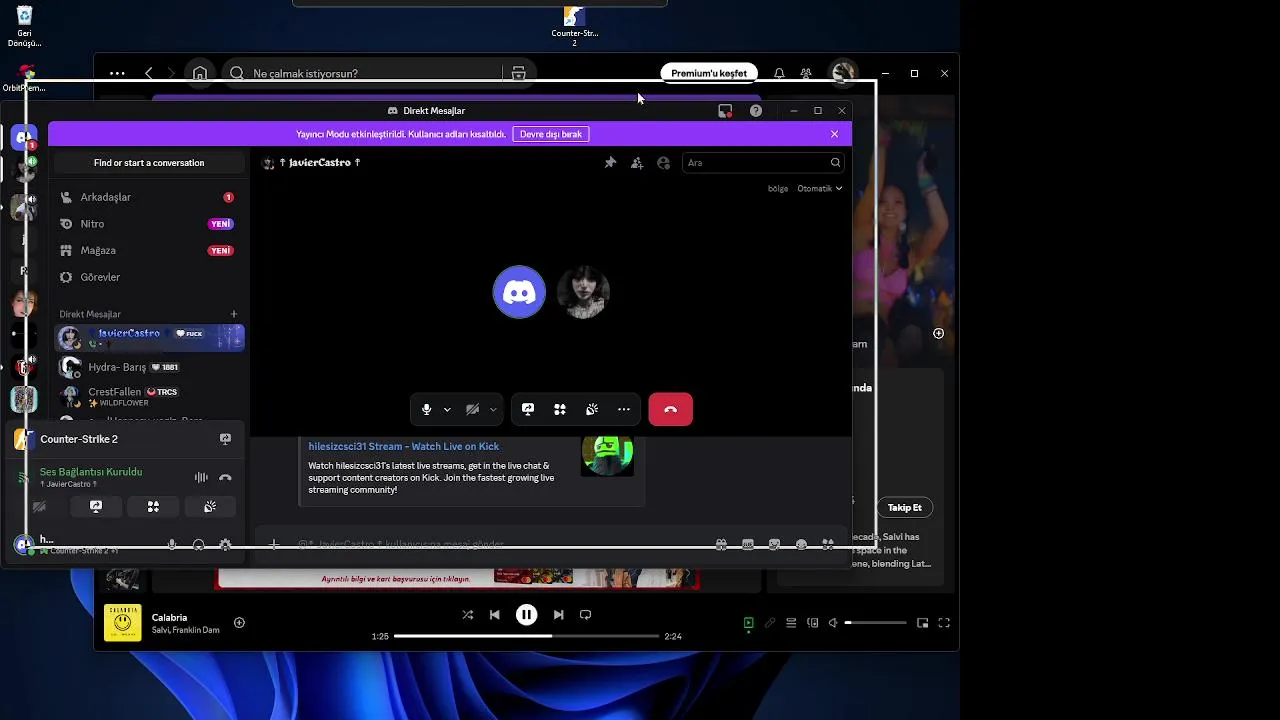Open Spotify notifications bell icon
Viewport: 1280px width, 720px height.
(x=779, y=73)
